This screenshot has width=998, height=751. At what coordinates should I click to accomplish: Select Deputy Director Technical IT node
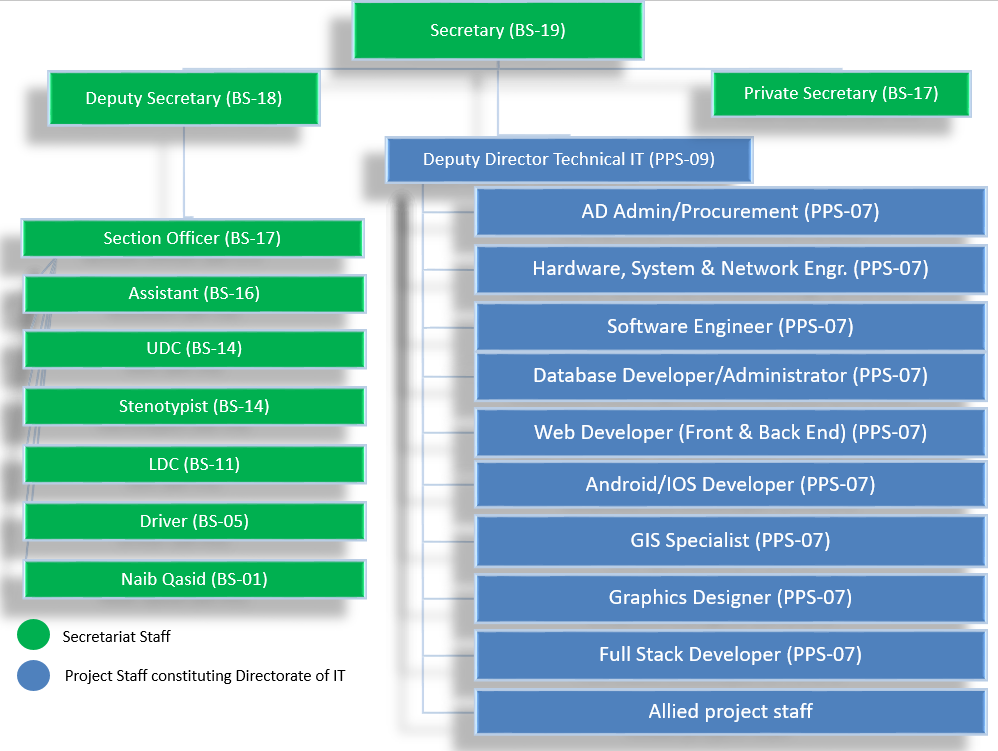click(x=568, y=159)
